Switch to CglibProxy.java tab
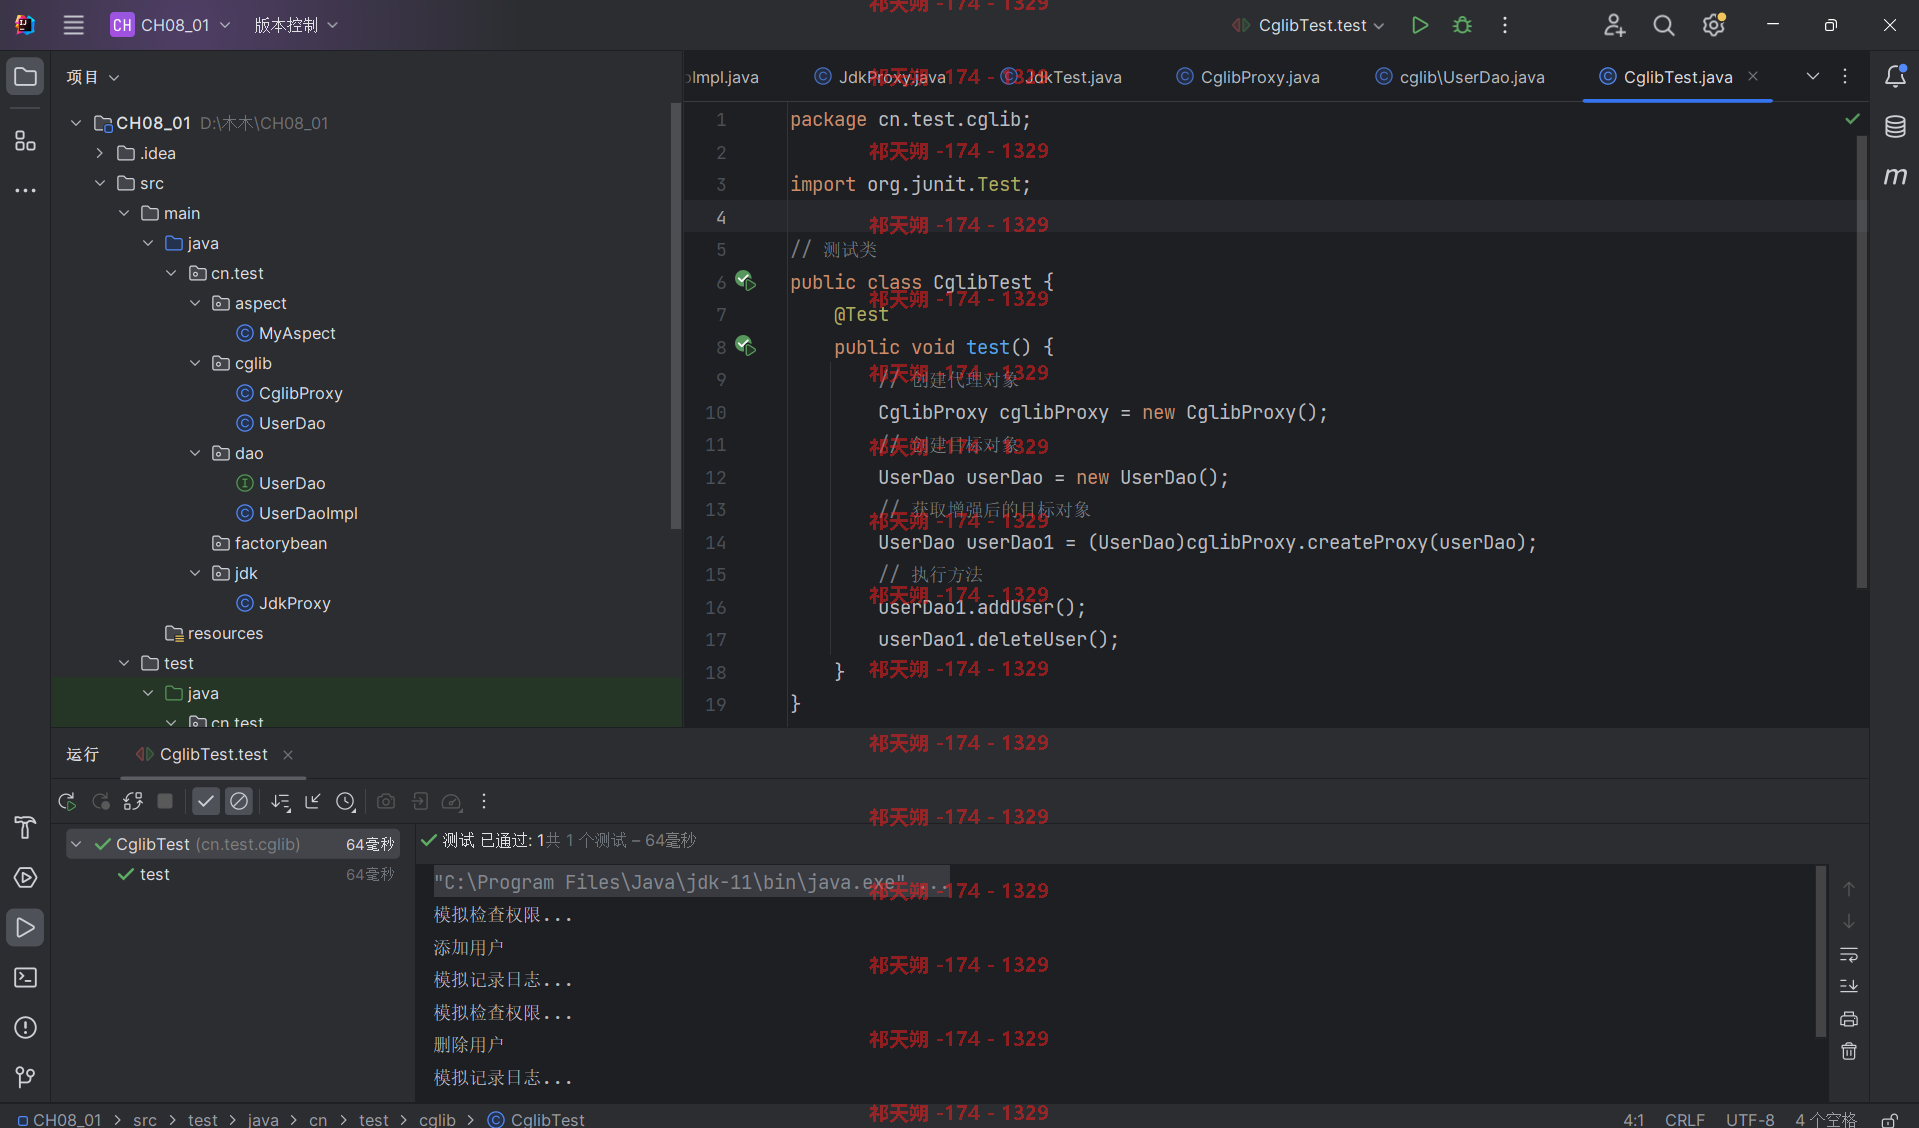The width and height of the screenshot is (1919, 1128). [x=1248, y=77]
